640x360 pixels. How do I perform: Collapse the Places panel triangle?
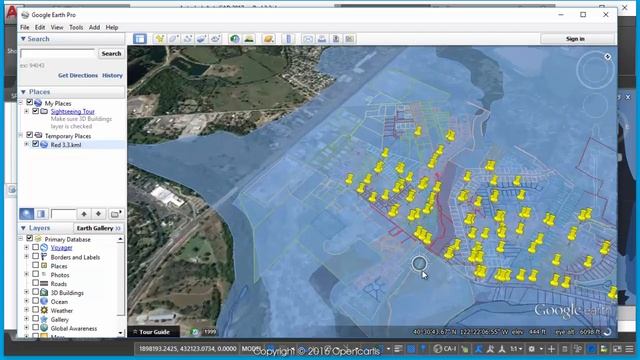[x=23, y=92]
